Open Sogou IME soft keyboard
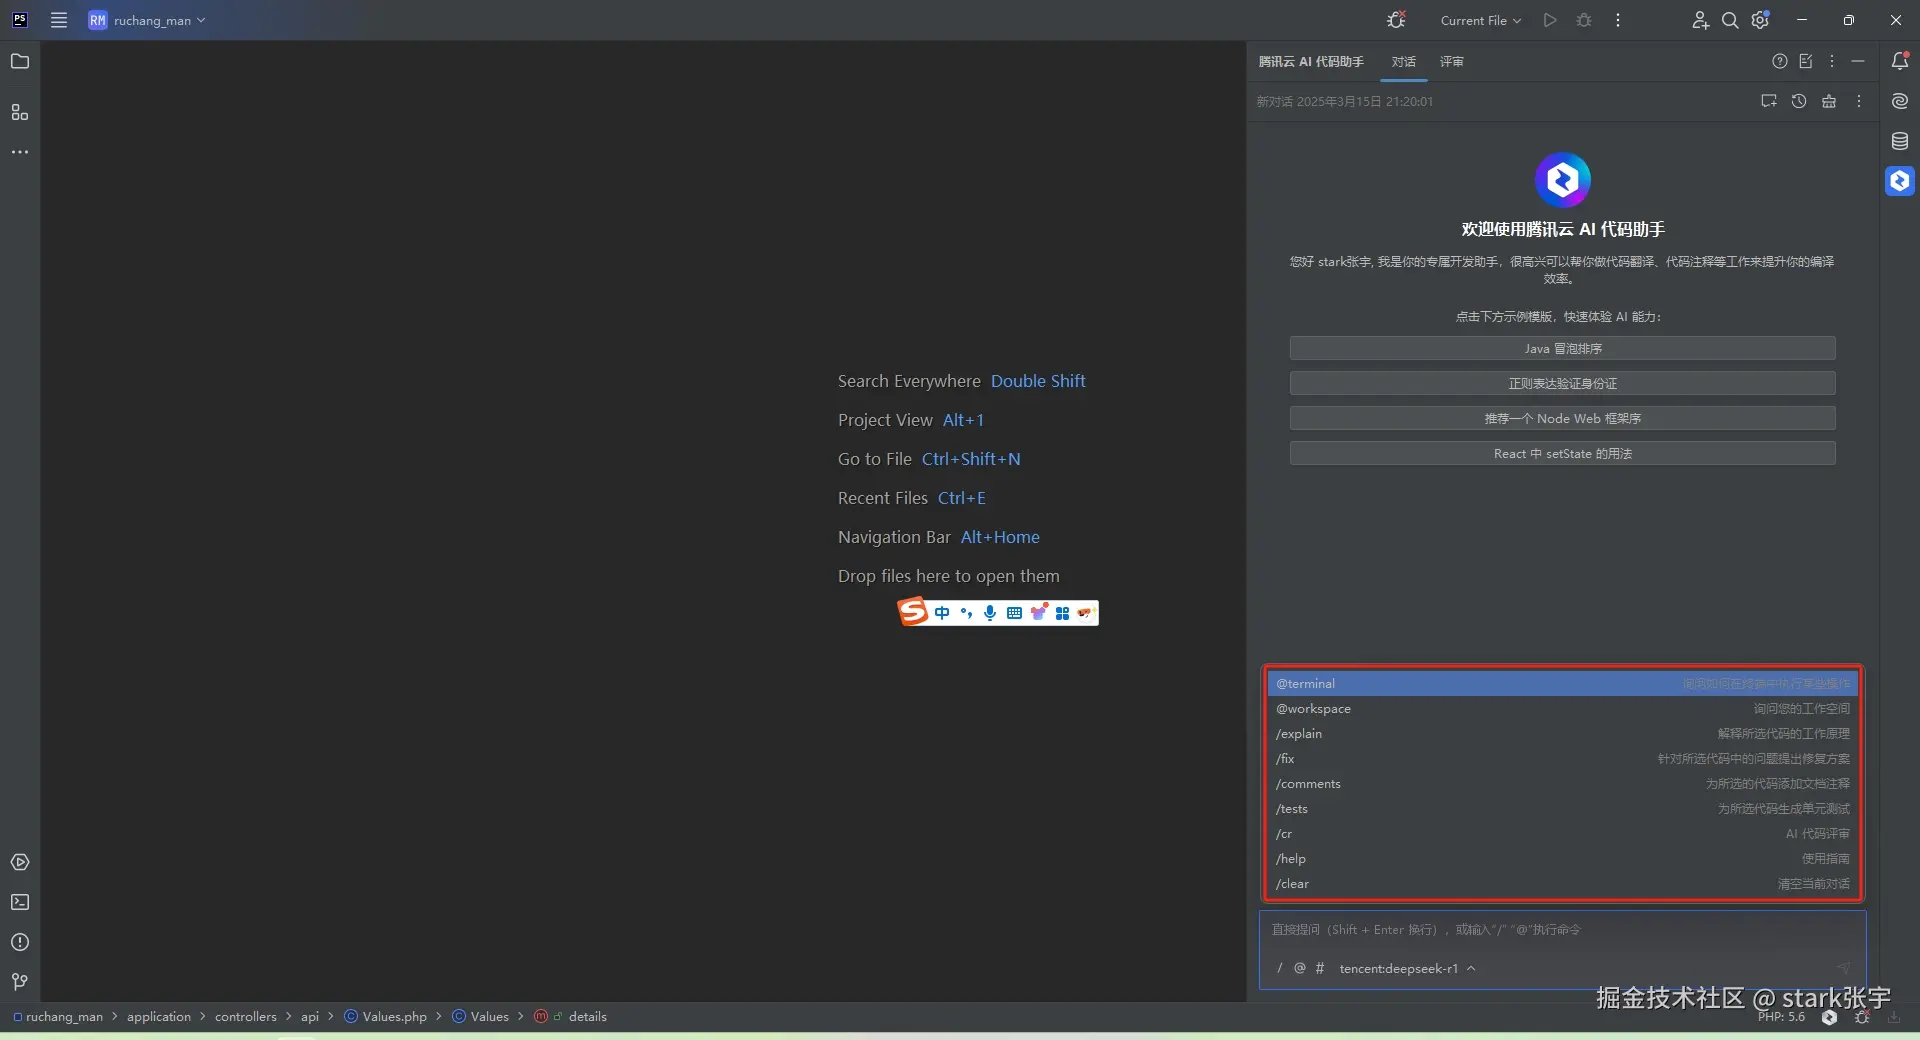1920x1040 pixels. [x=1014, y=613]
